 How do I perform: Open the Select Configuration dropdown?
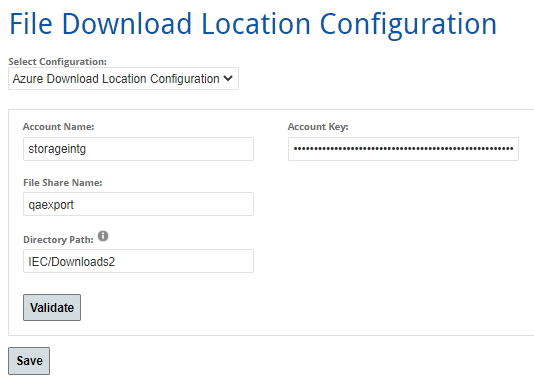click(123, 79)
